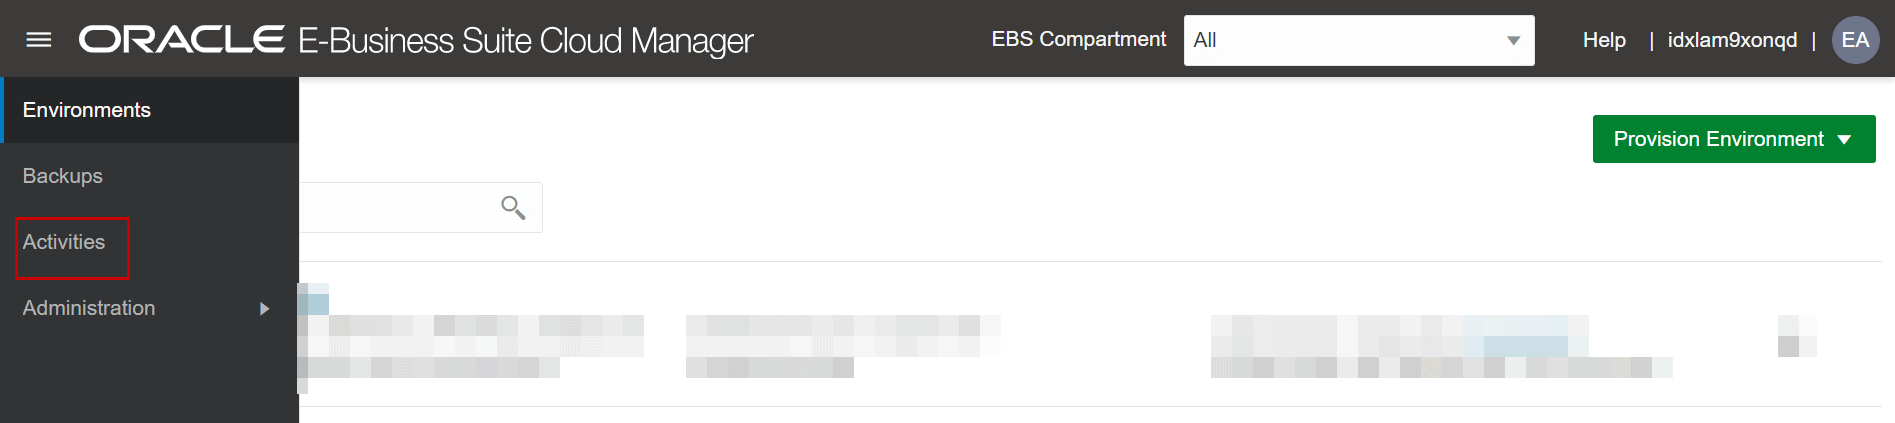The height and width of the screenshot is (423, 1895).
Task: Click the Provision Environment button
Action: point(1718,139)
